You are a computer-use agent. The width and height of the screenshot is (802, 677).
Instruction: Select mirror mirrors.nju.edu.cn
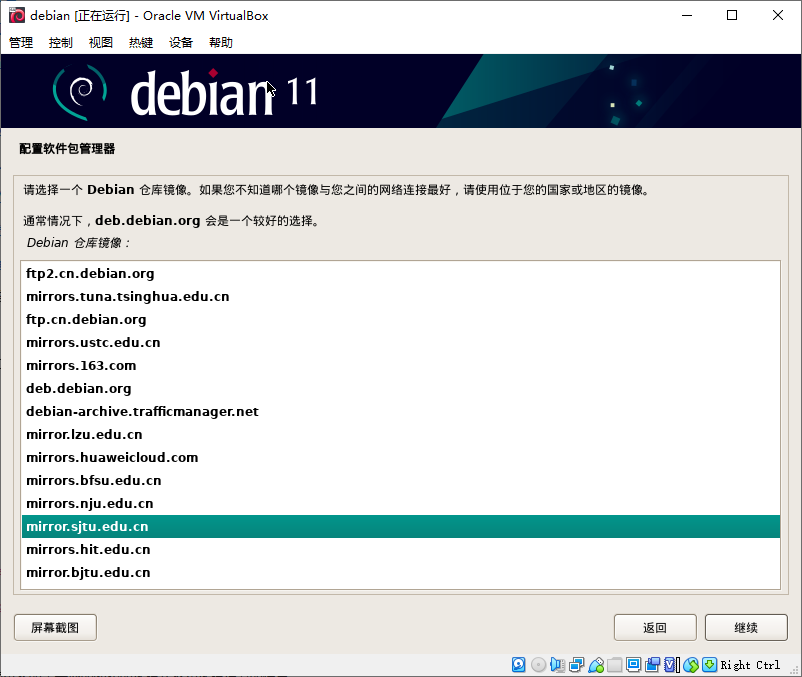401,504
